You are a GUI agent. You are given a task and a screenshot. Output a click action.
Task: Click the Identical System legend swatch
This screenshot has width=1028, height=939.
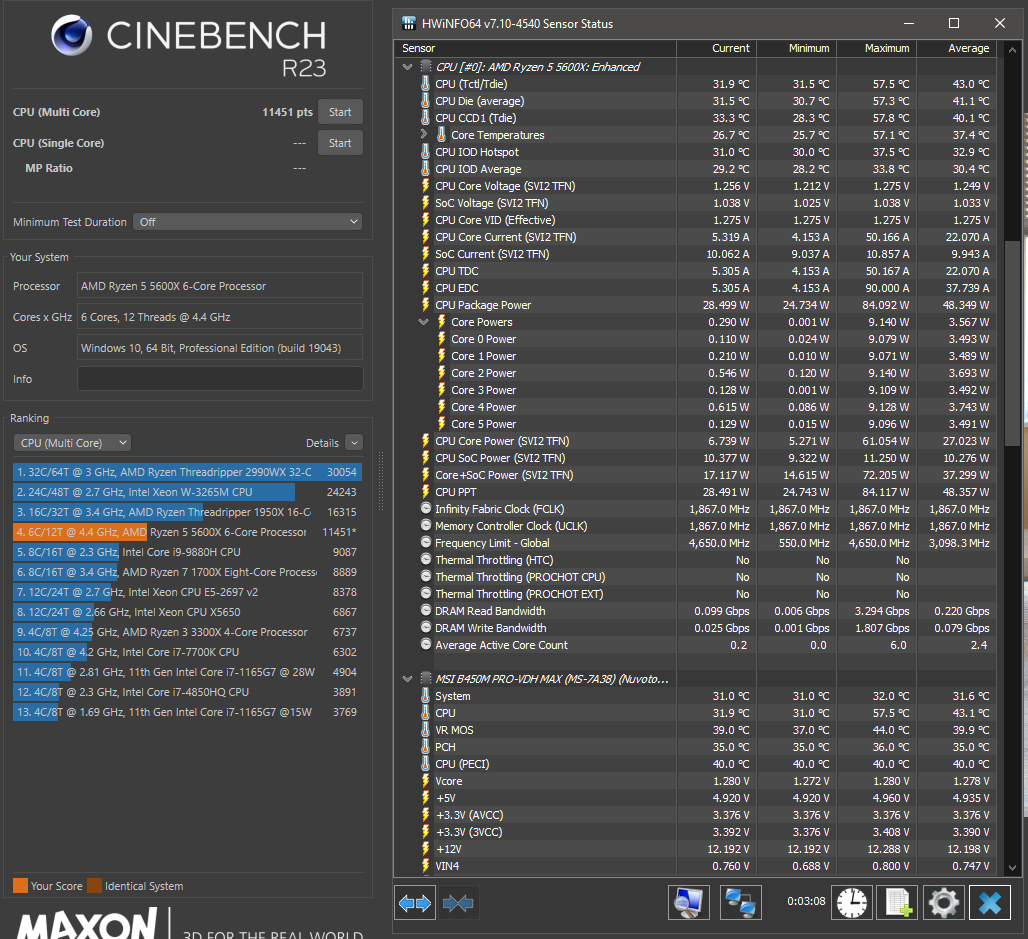[x=95, y=886]
